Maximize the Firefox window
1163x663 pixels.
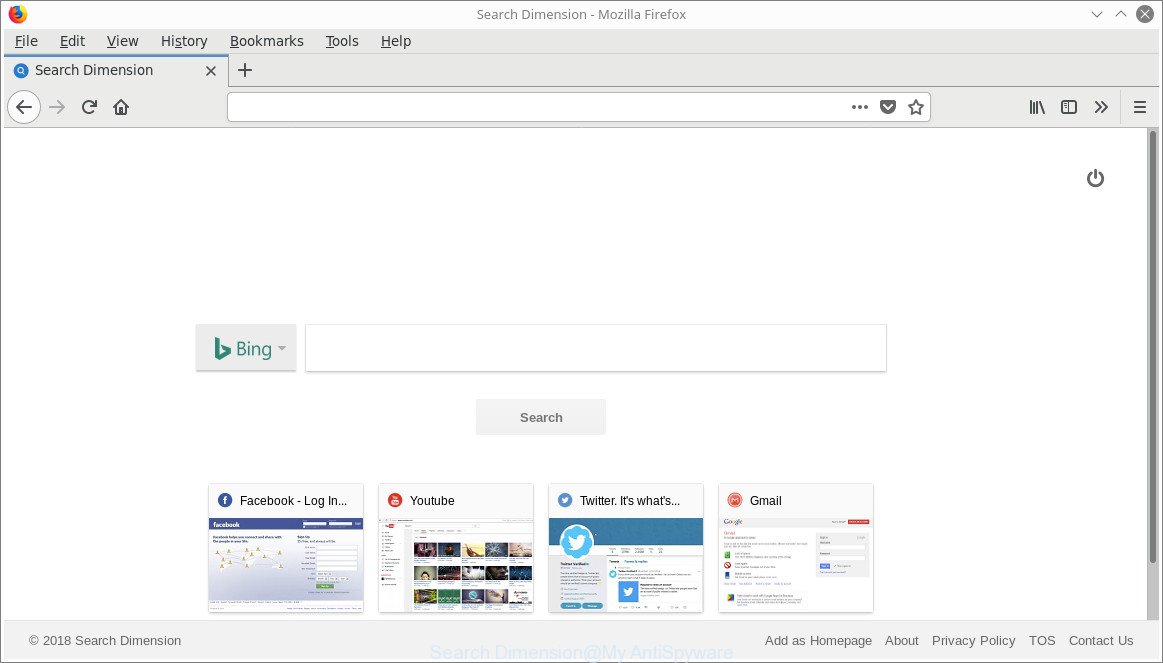pyautogui.click(x=1121, y=14)
